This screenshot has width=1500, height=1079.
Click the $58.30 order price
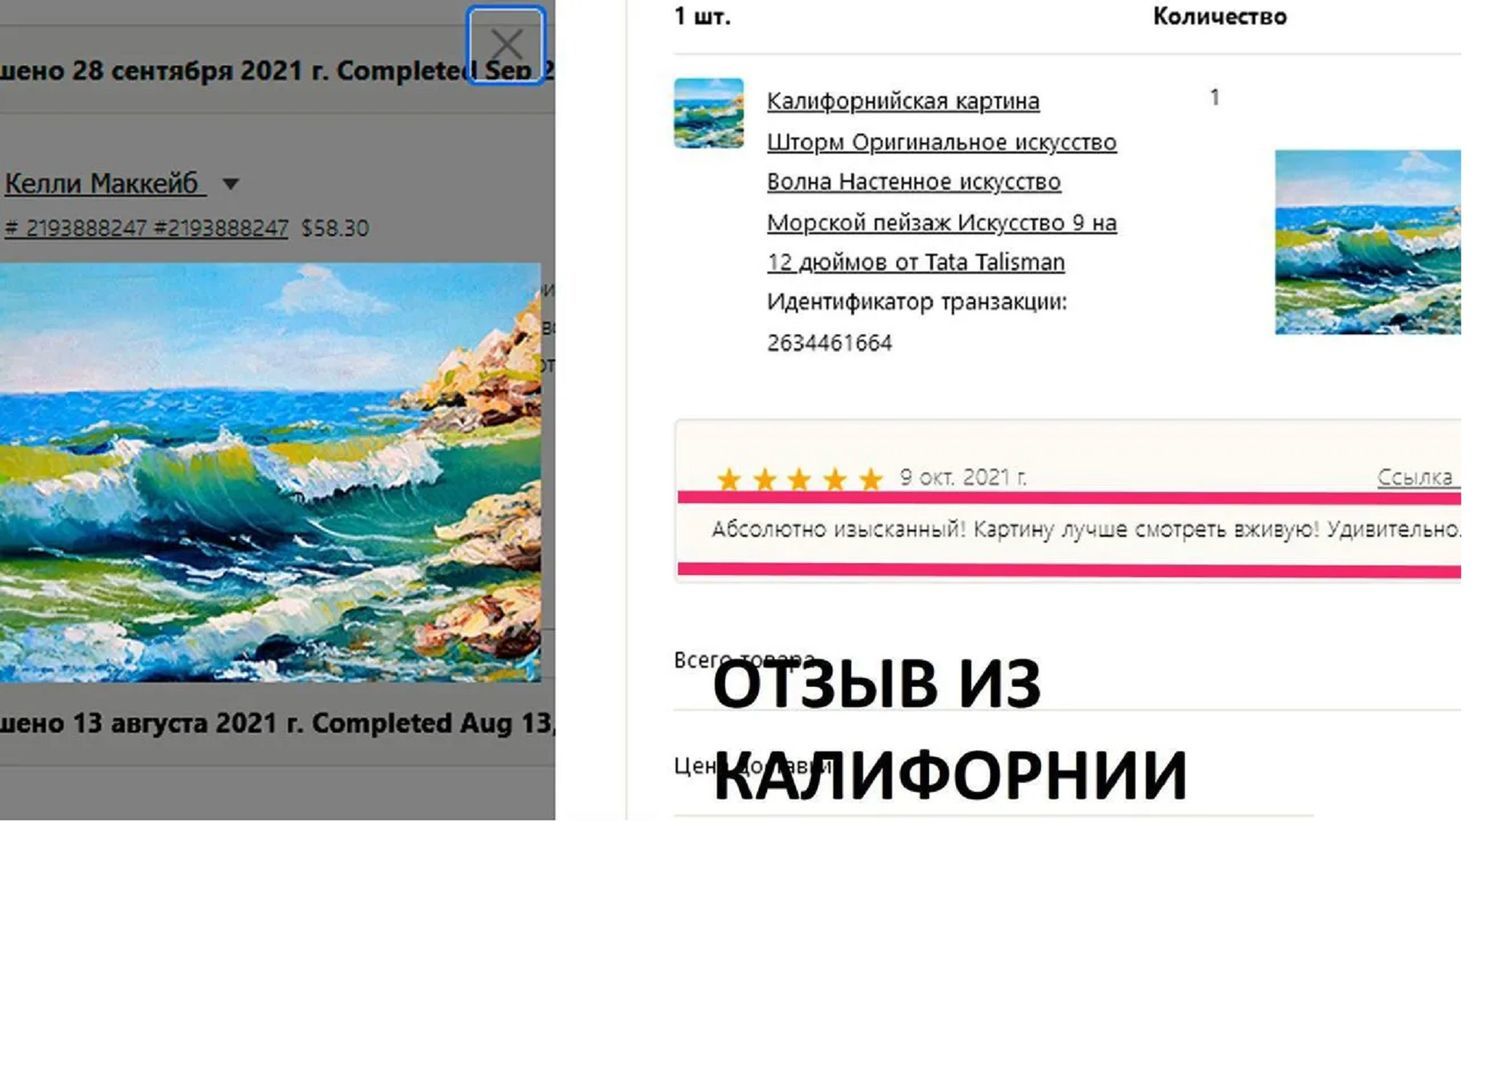[x=335, y=228]
